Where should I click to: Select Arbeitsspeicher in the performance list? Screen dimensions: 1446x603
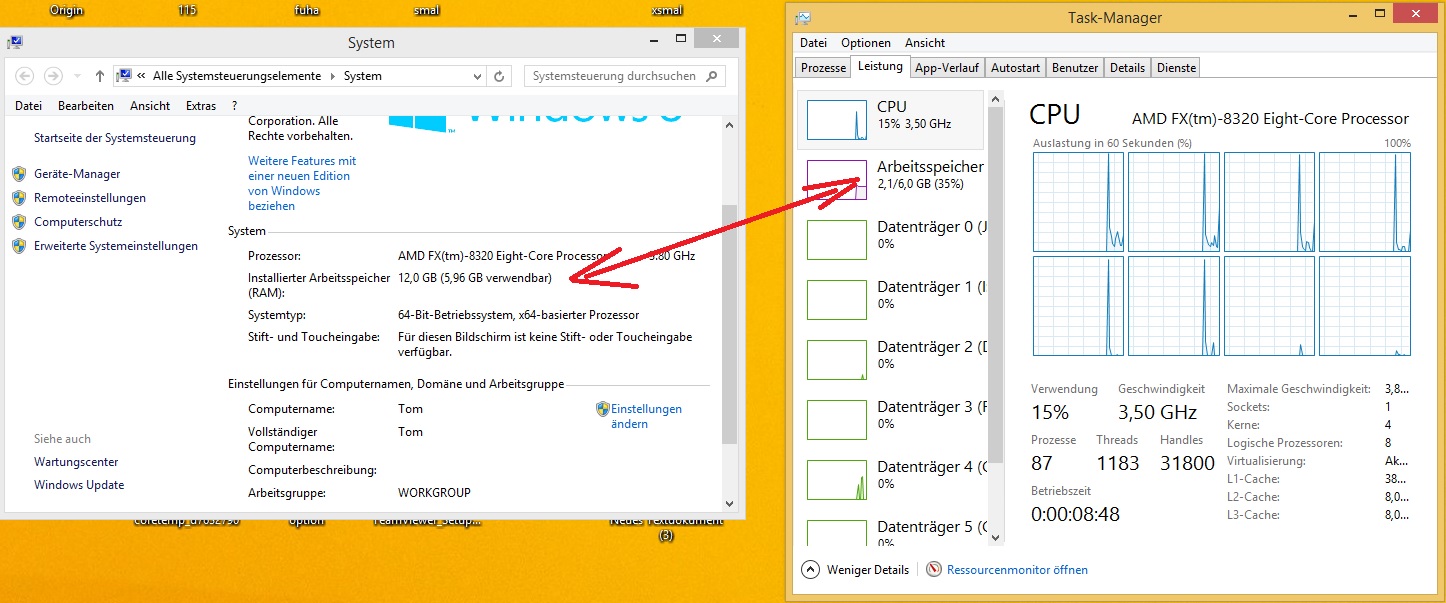click(x=929, y=167)
